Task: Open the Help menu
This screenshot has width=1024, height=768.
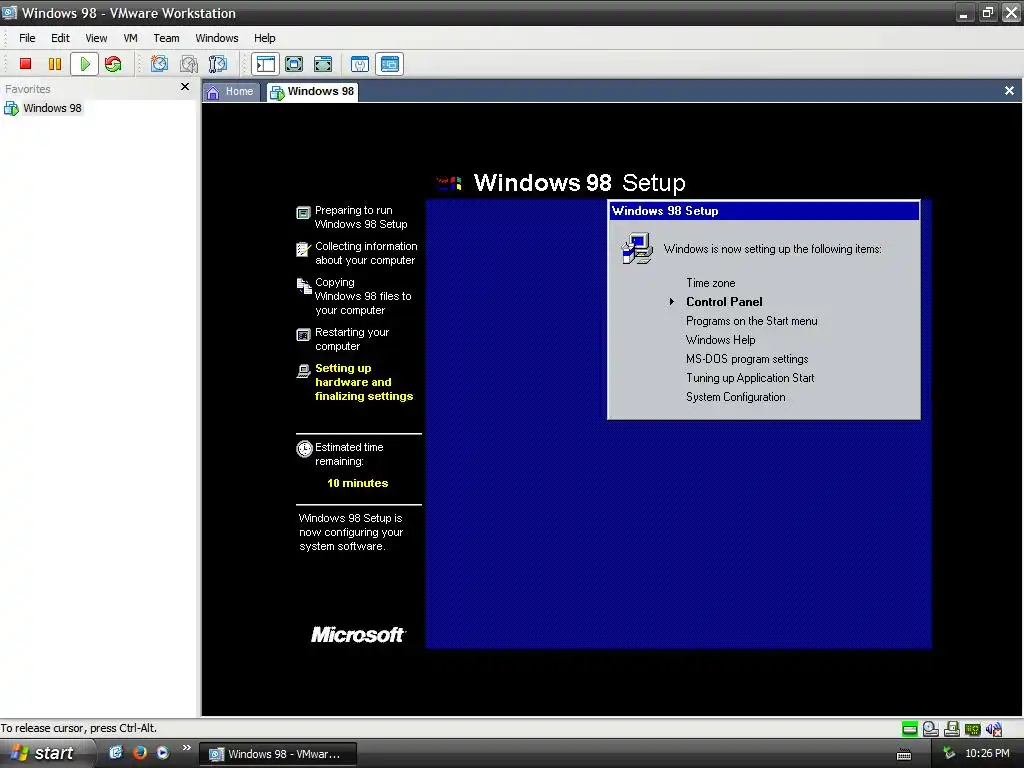Action: 264,38
